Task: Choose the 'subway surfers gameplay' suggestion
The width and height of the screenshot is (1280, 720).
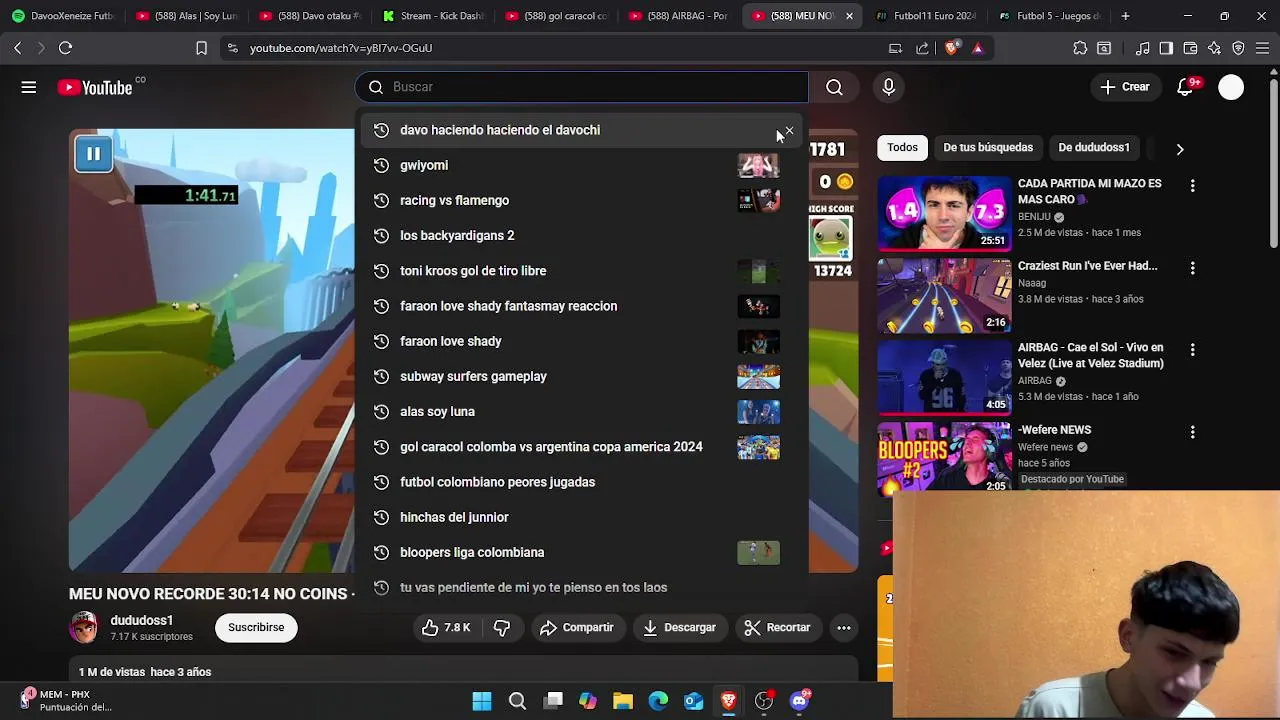Action: pos(581,376)
